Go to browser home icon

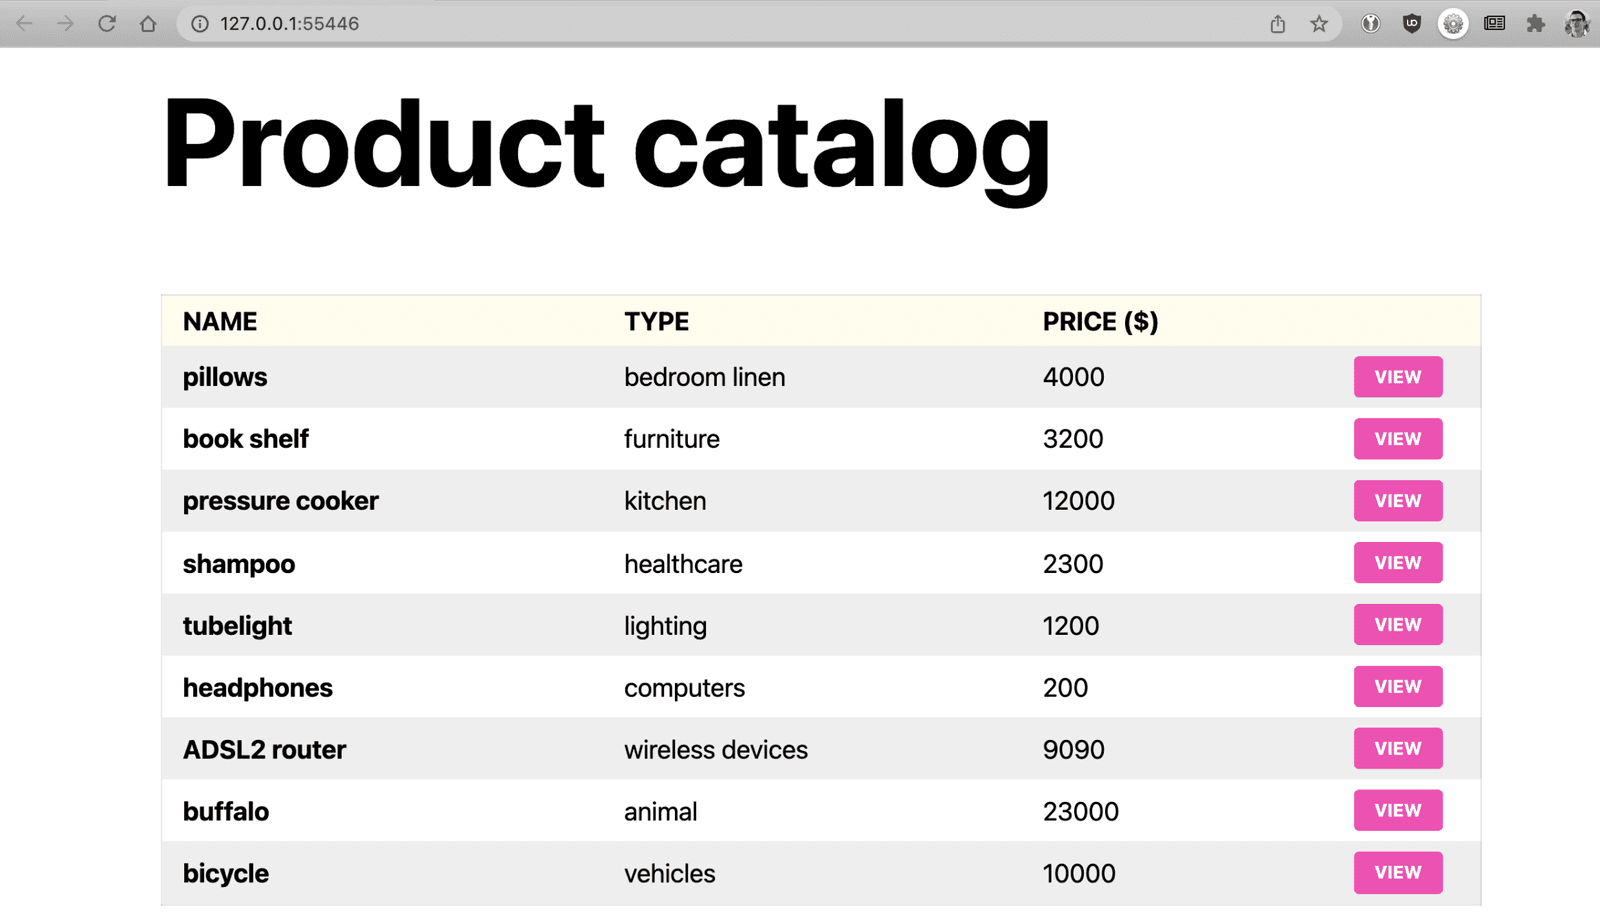pos(148,23)
